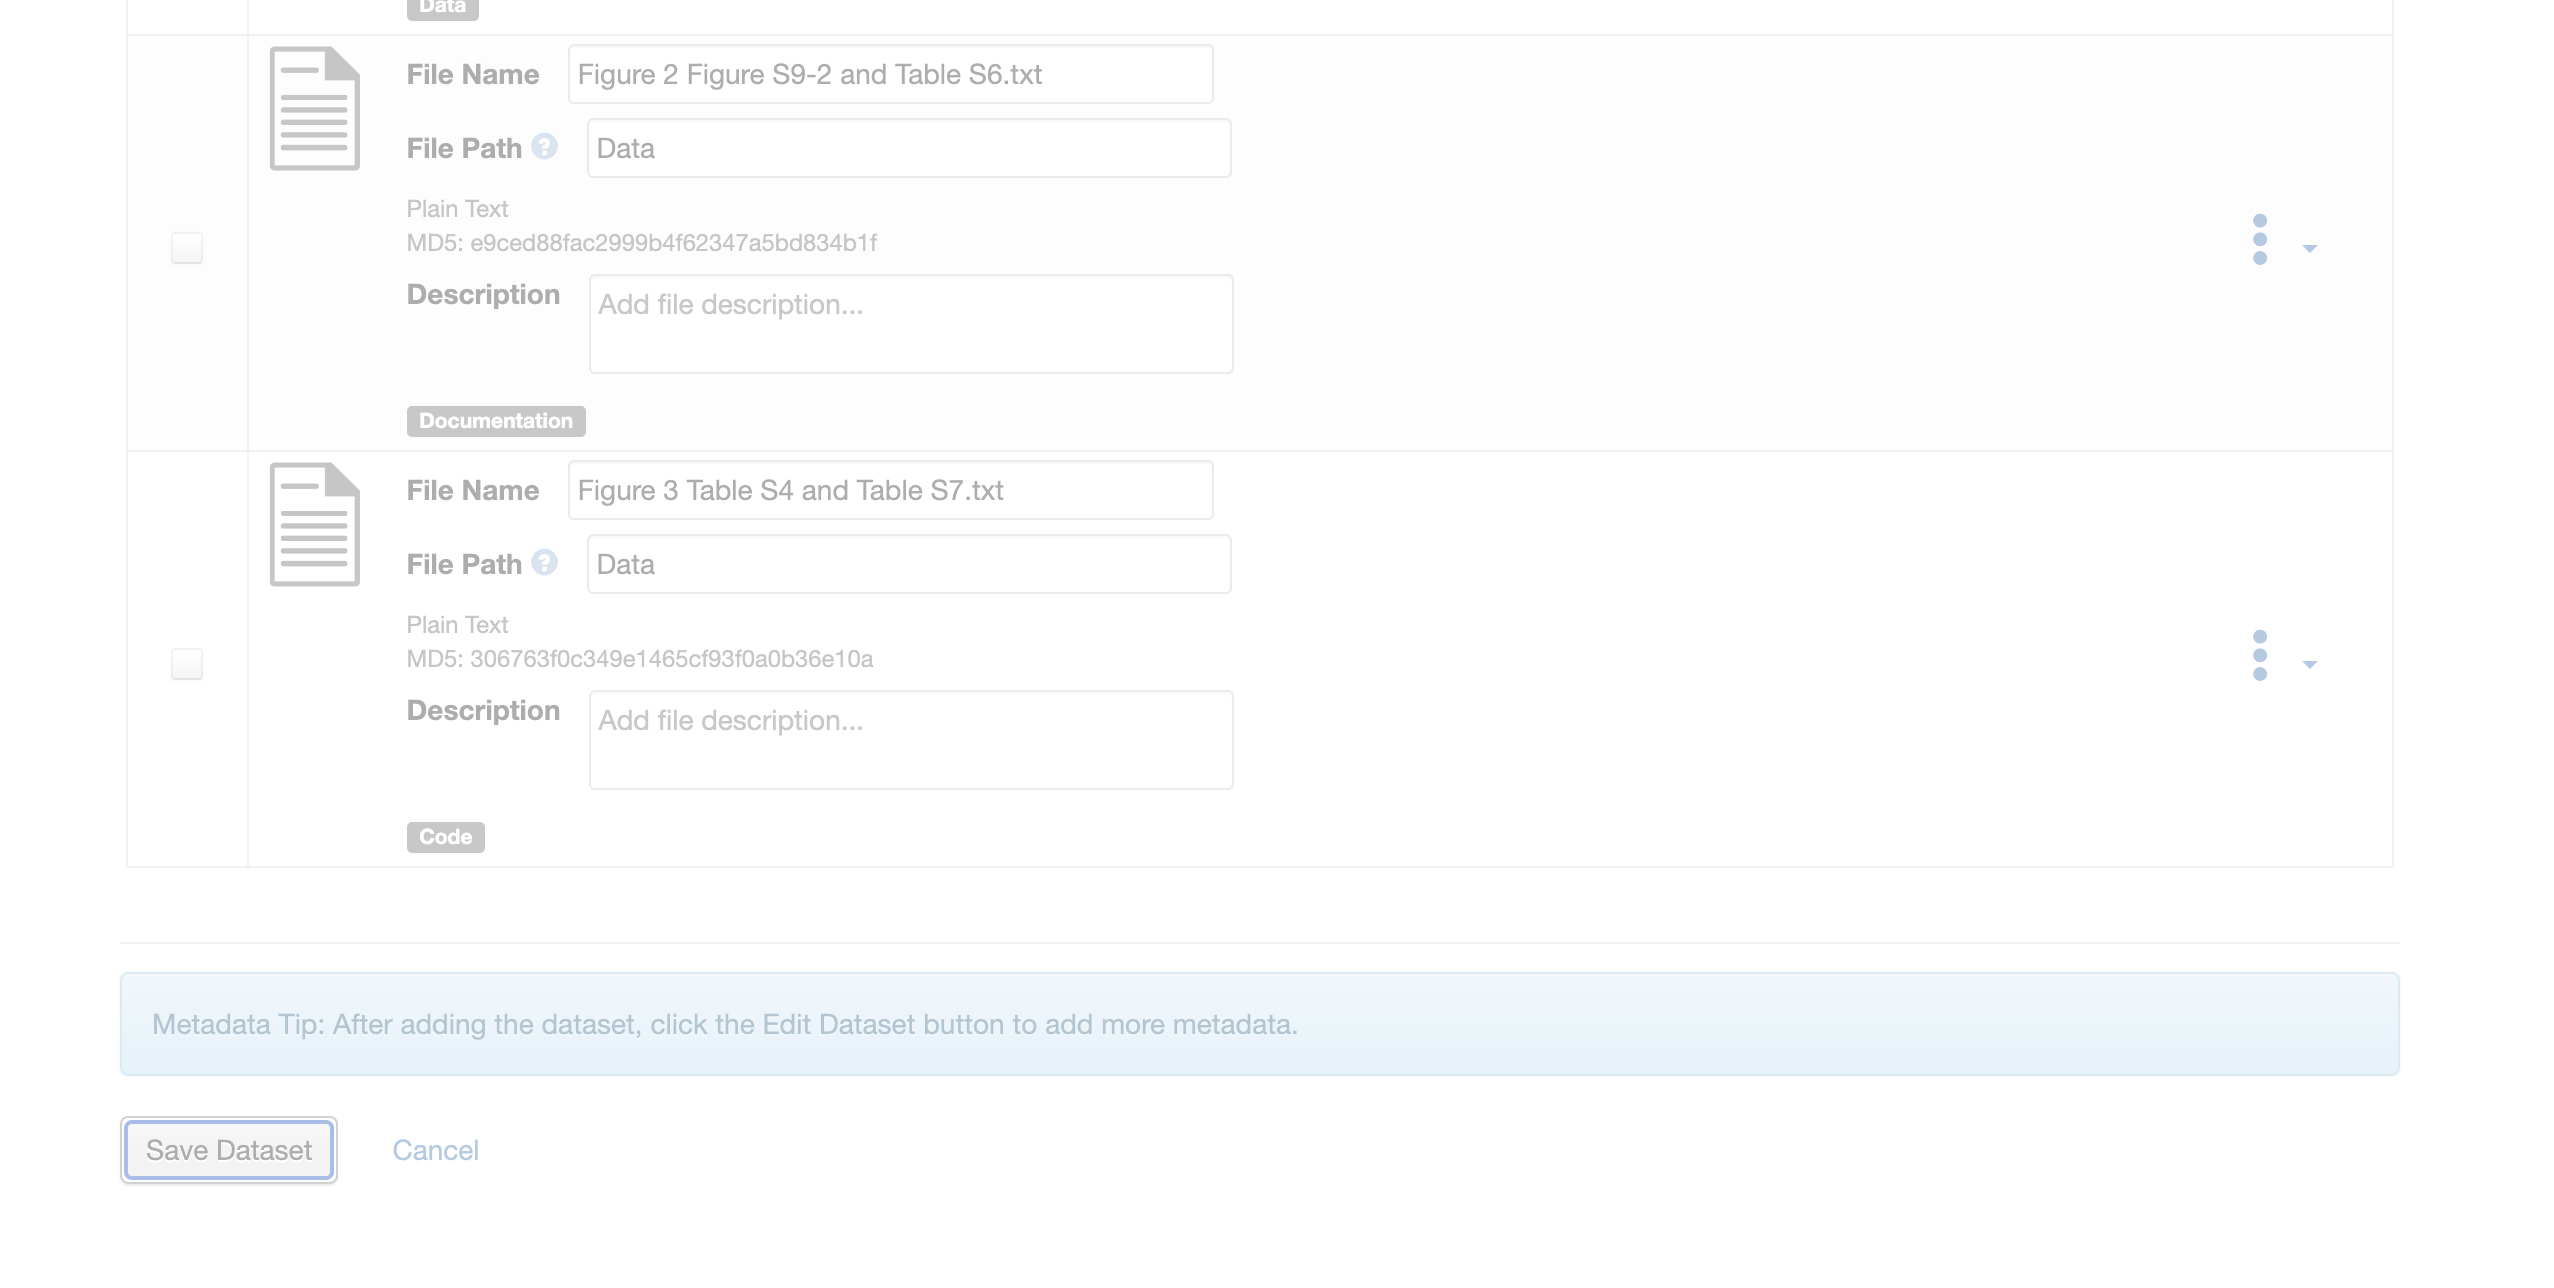Focus File Path field of Figure 2 file
This screenshot has height=1288, width=2554.
908,148
